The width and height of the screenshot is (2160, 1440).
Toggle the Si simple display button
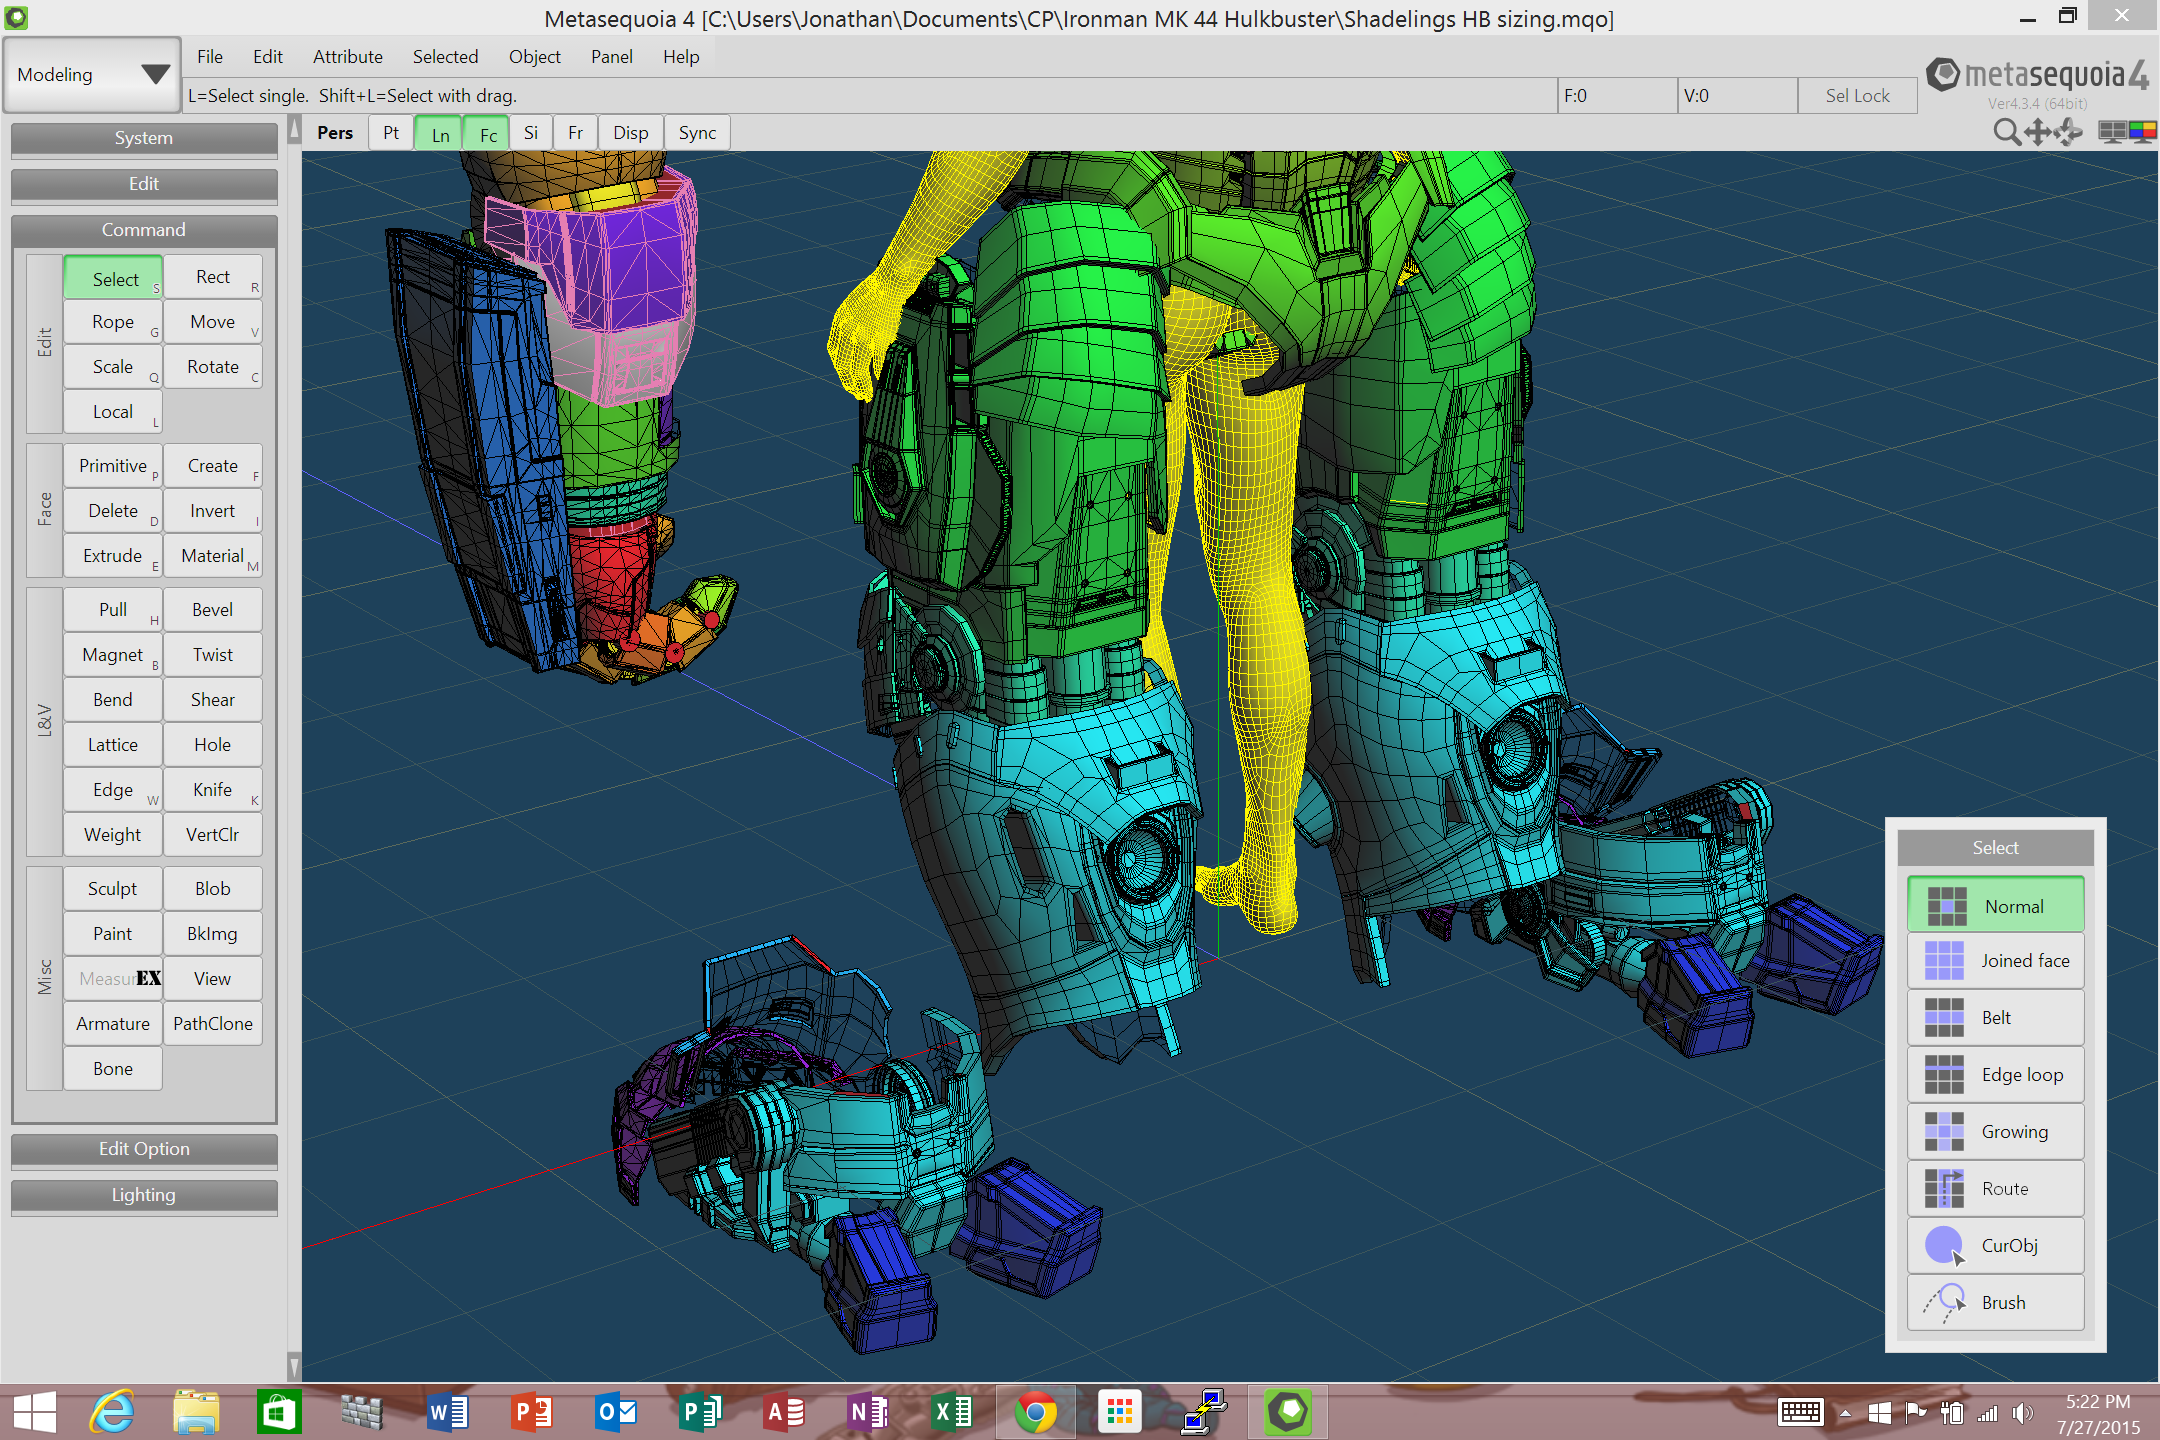pos(531,133)
